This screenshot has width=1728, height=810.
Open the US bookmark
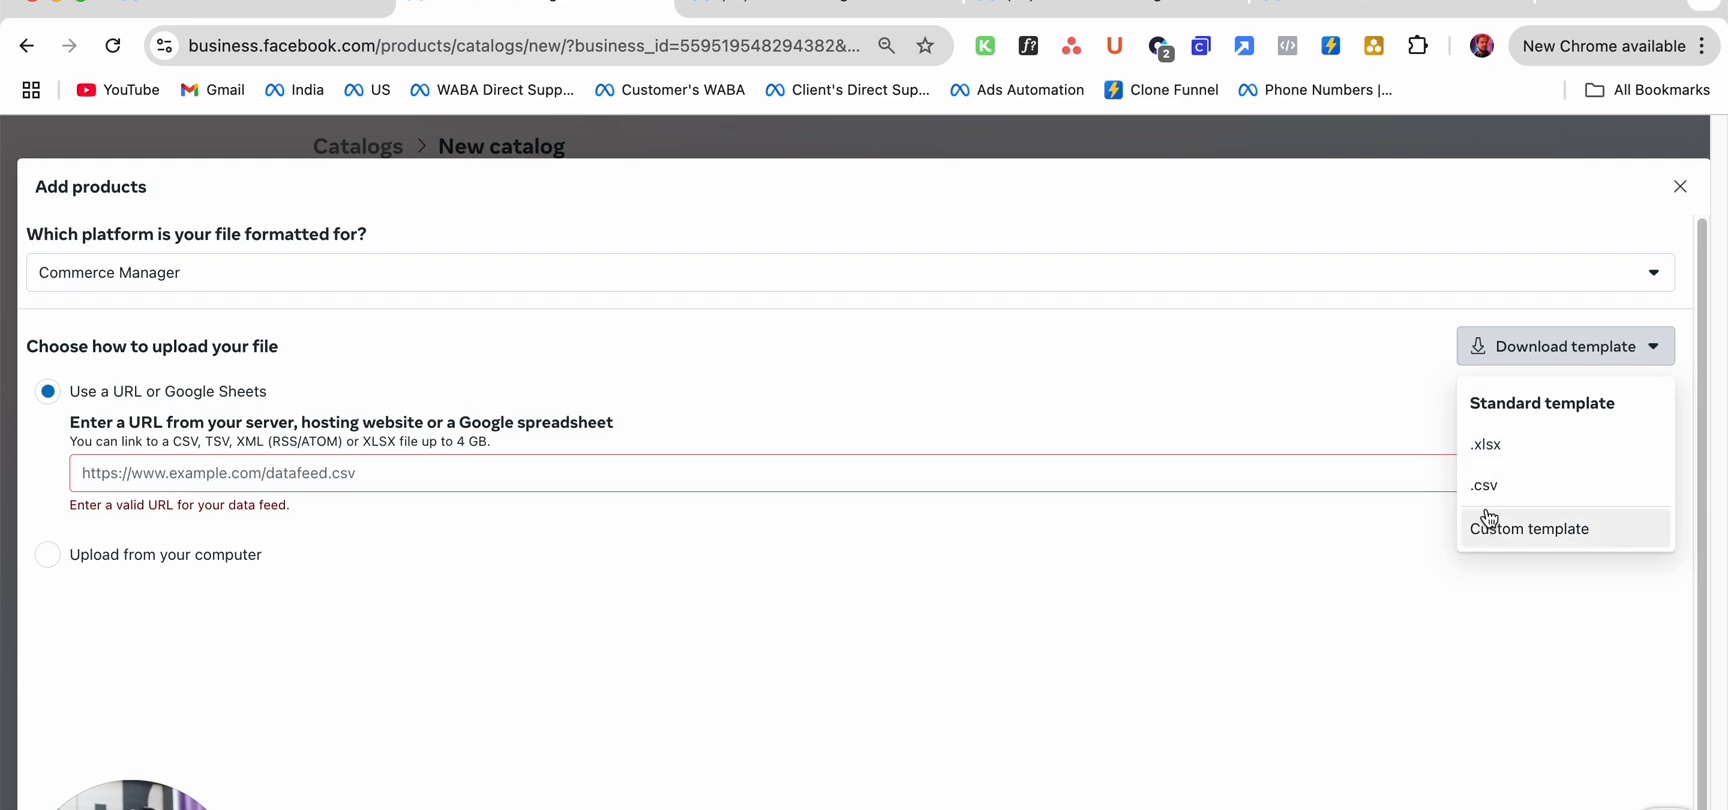[367, 90]
